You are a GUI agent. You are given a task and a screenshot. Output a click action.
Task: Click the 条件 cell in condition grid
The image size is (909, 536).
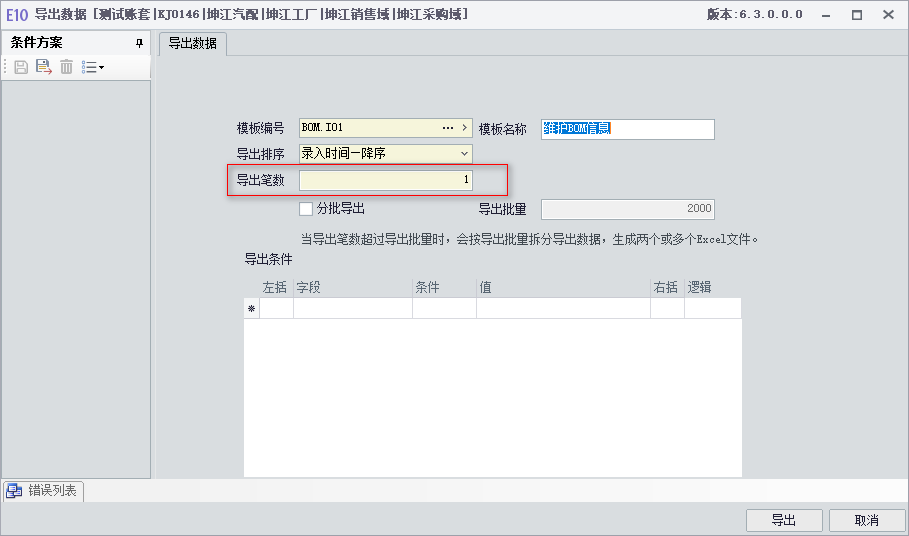tap(445, 309)
